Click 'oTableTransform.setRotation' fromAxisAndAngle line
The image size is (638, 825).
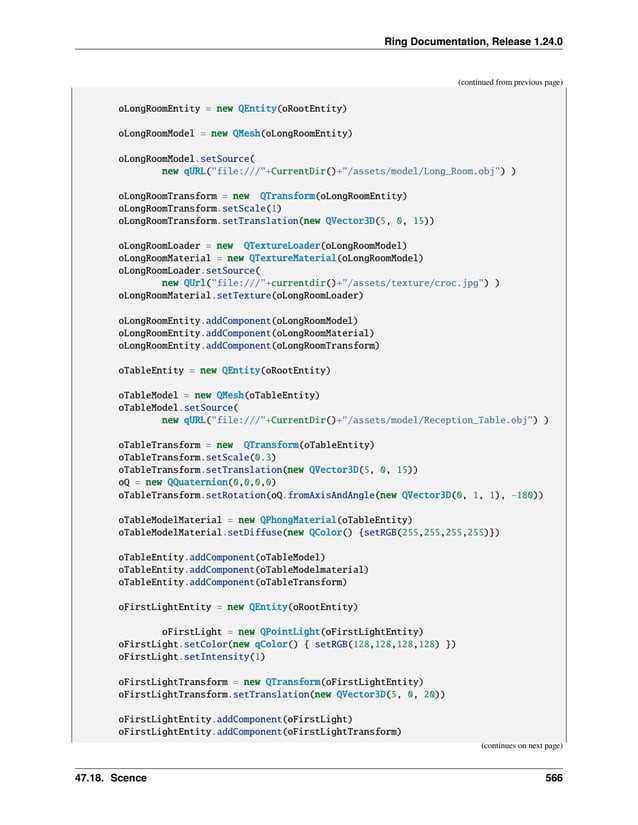(x=330, y=495)
